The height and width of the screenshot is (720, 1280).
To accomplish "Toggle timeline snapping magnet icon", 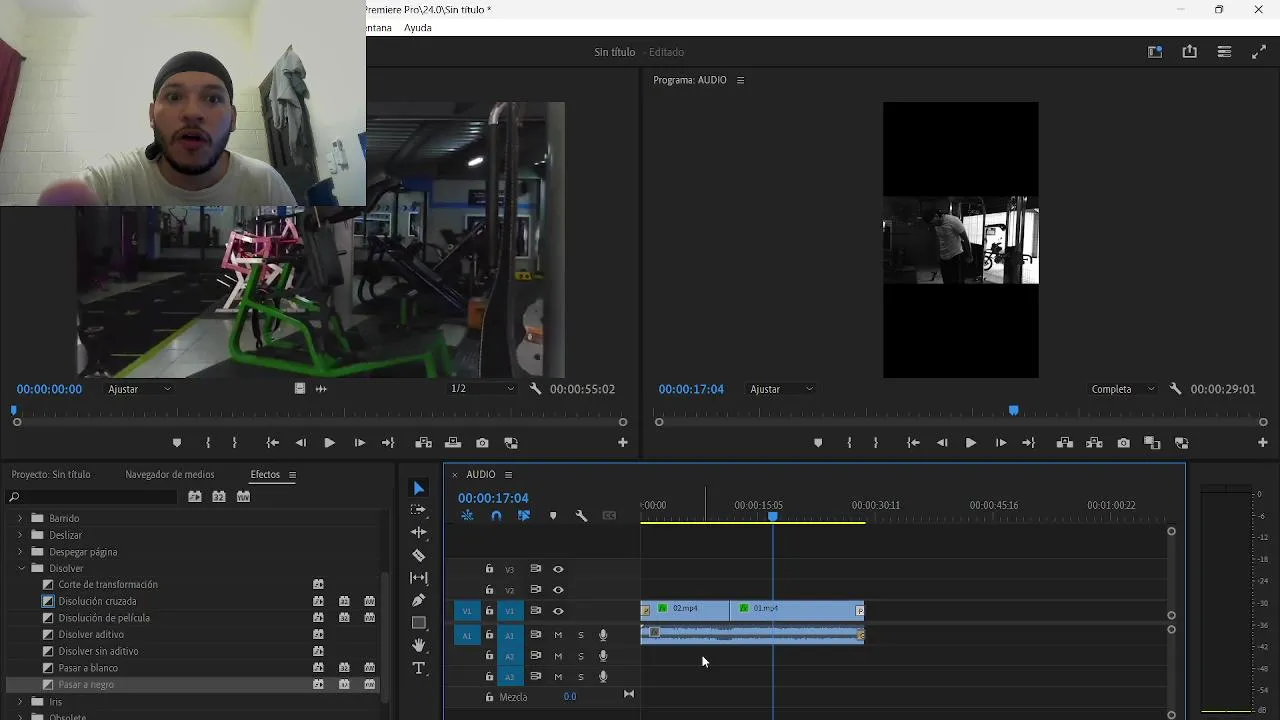I will point(496,516).
